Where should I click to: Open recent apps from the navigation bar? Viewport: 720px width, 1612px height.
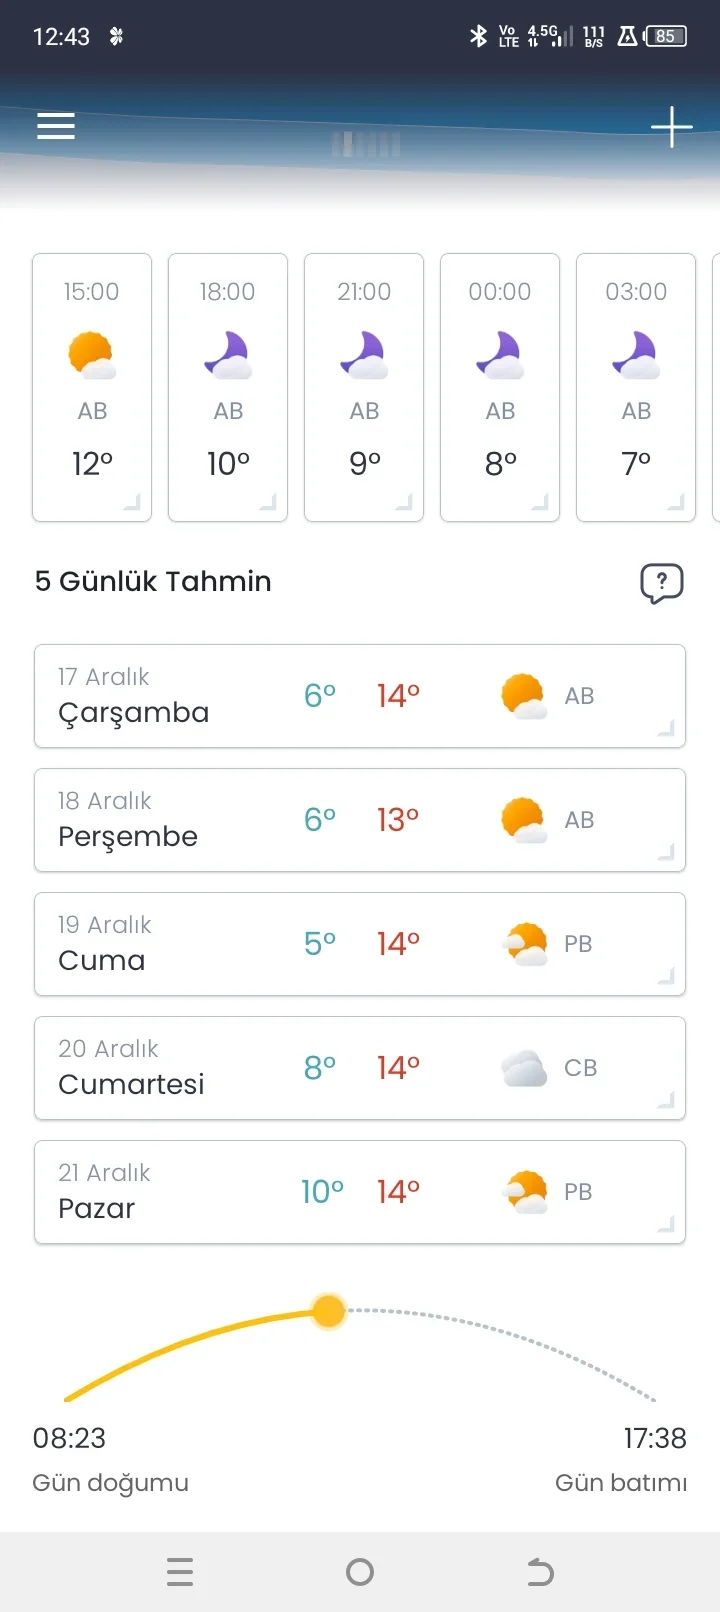pyautogui.click(x=180, y=1572)
